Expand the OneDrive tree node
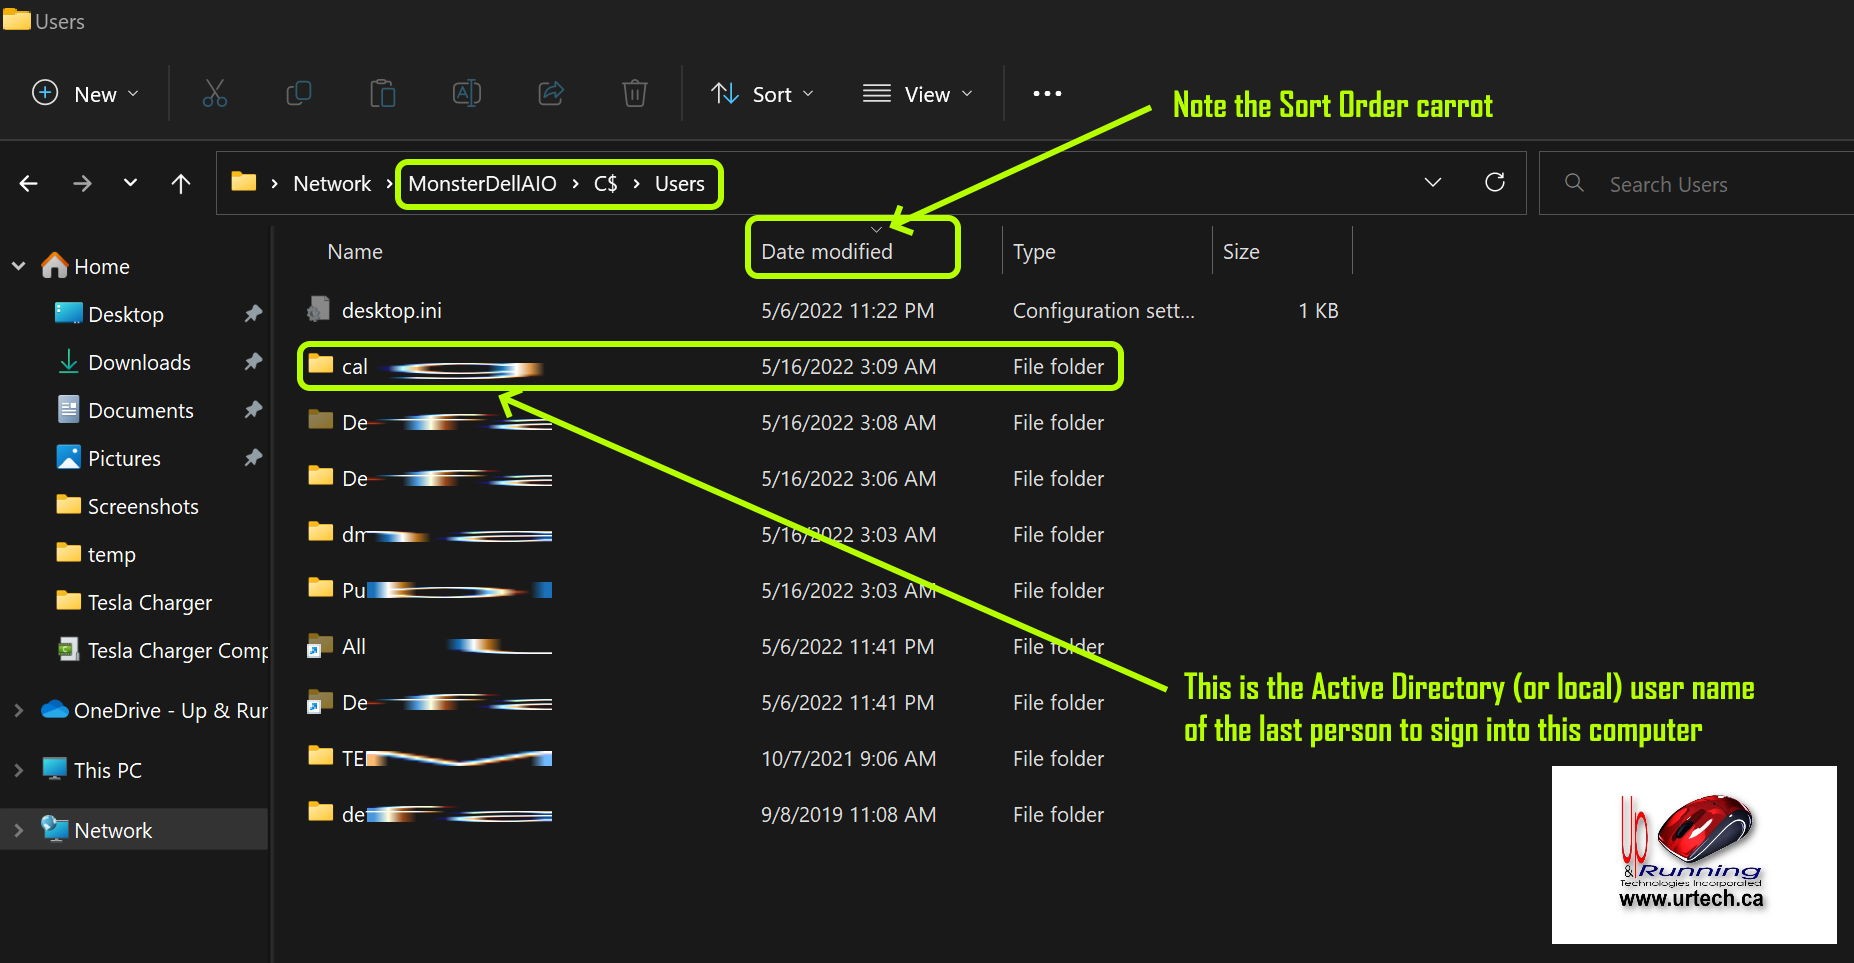The width and height of the screenshot is (1854, 963). tap(18, 710)
